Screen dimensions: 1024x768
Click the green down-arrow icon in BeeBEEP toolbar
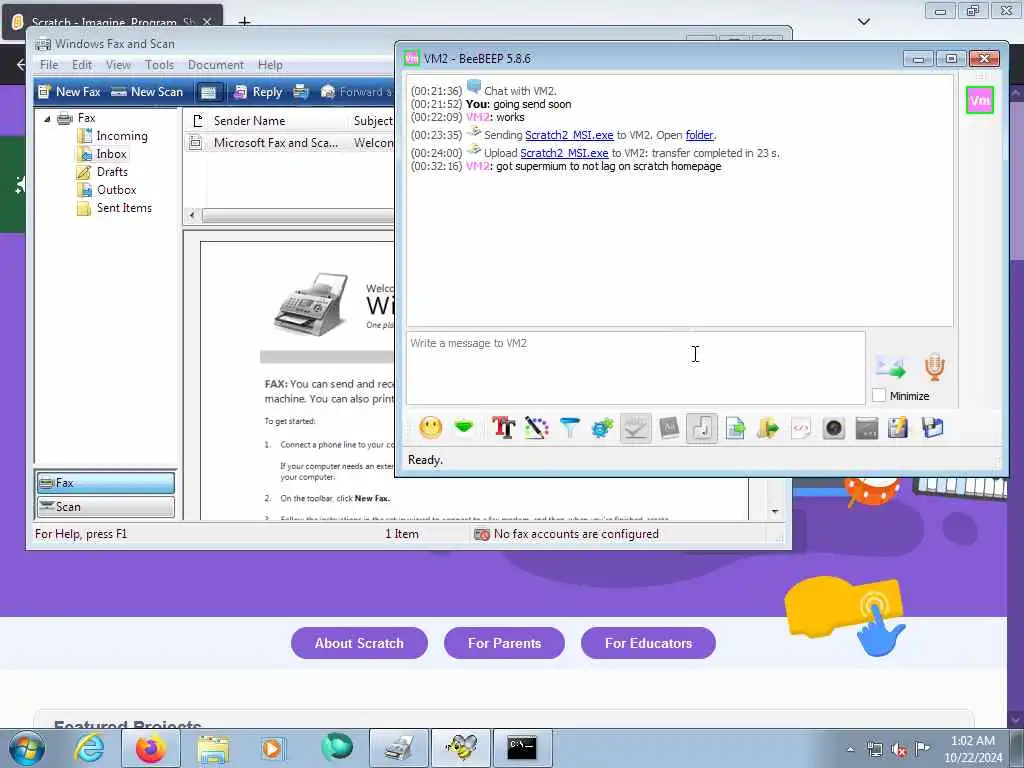[464, 428]
